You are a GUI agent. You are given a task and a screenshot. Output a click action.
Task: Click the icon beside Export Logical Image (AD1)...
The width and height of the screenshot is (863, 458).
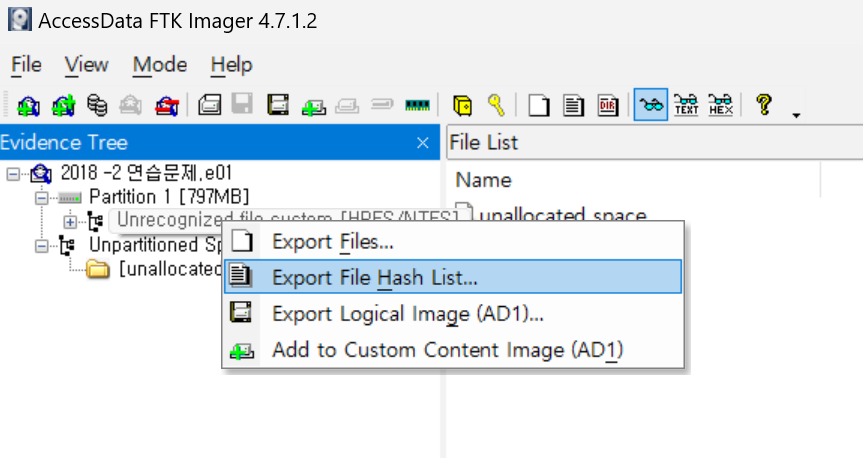click(241, 312)
